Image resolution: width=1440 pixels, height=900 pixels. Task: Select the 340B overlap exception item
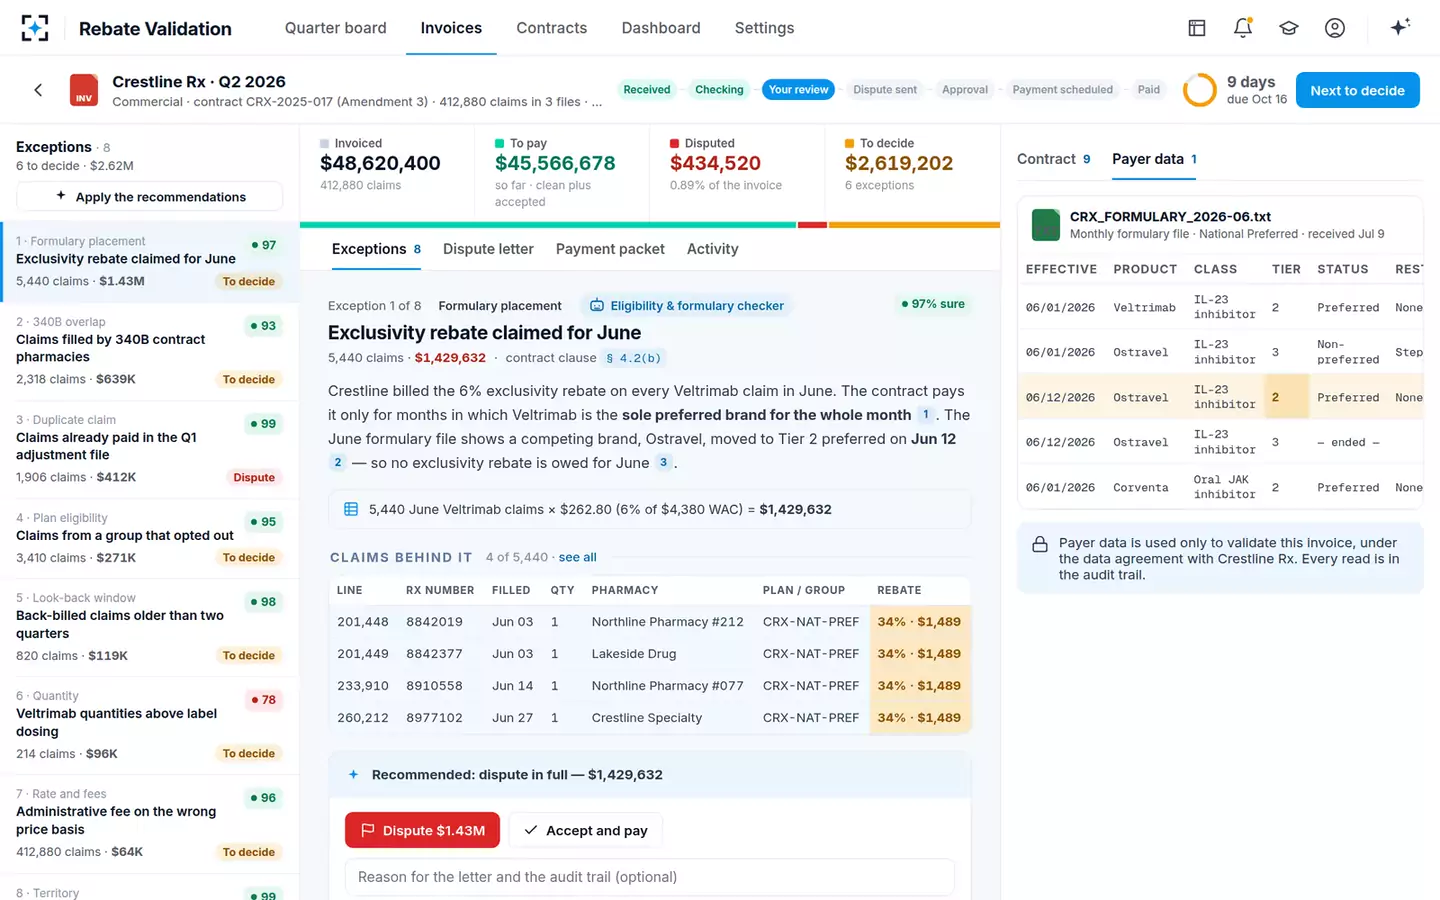click(x=150, y=352)
